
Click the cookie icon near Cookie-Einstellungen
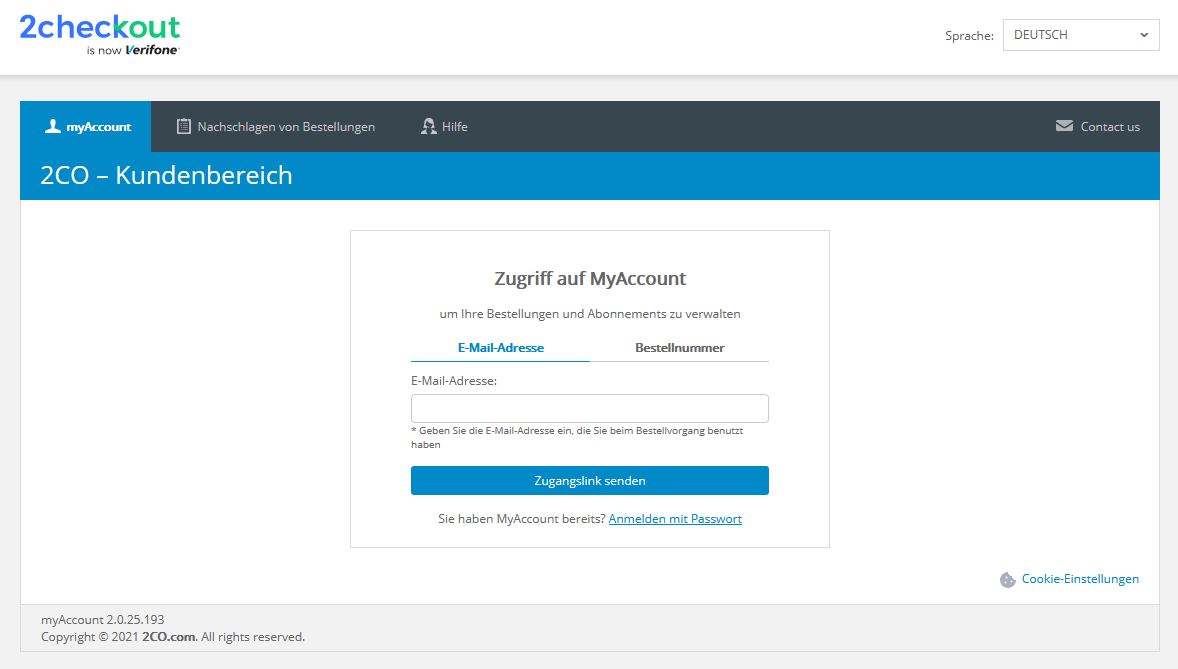click(1007, 580)
